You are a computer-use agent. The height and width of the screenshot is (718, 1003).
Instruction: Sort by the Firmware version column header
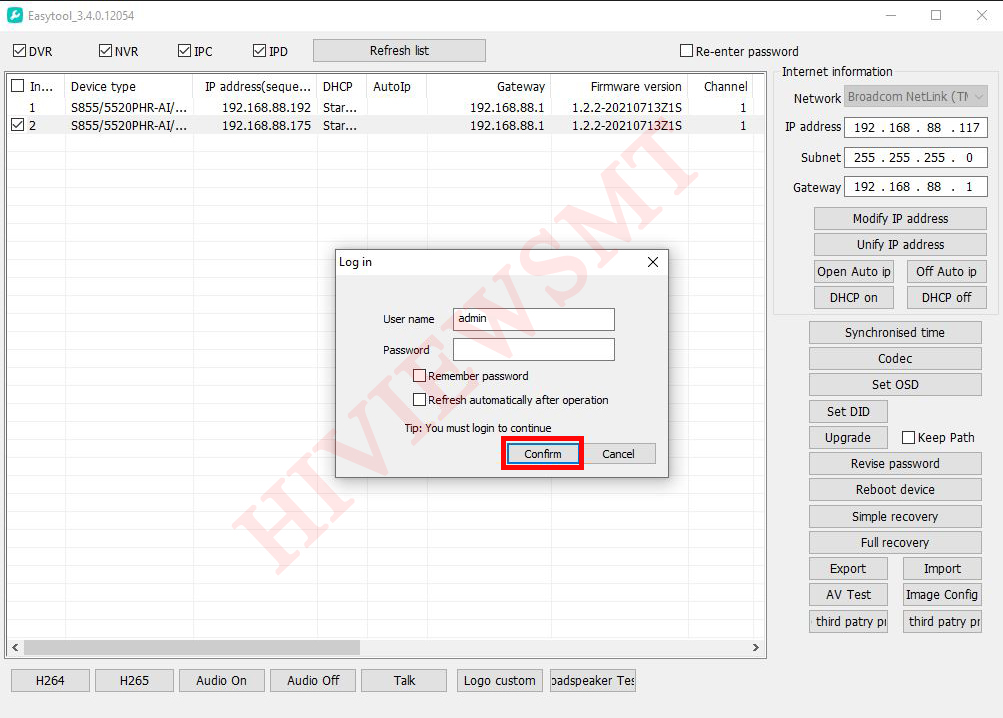(635, 87)
